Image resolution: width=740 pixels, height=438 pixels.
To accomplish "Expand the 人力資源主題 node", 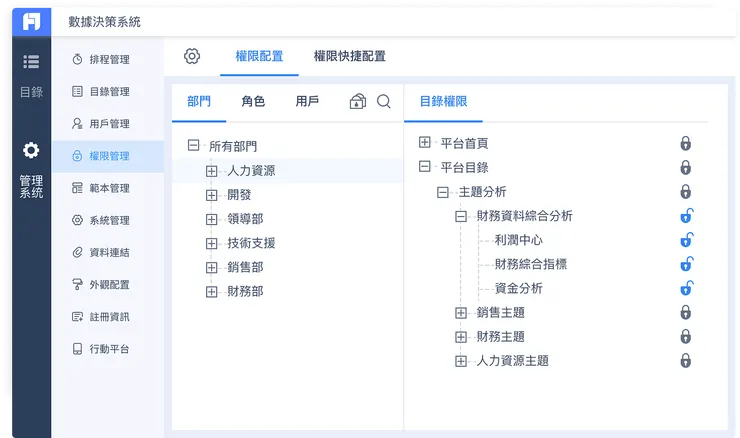I will pos(461,361).
